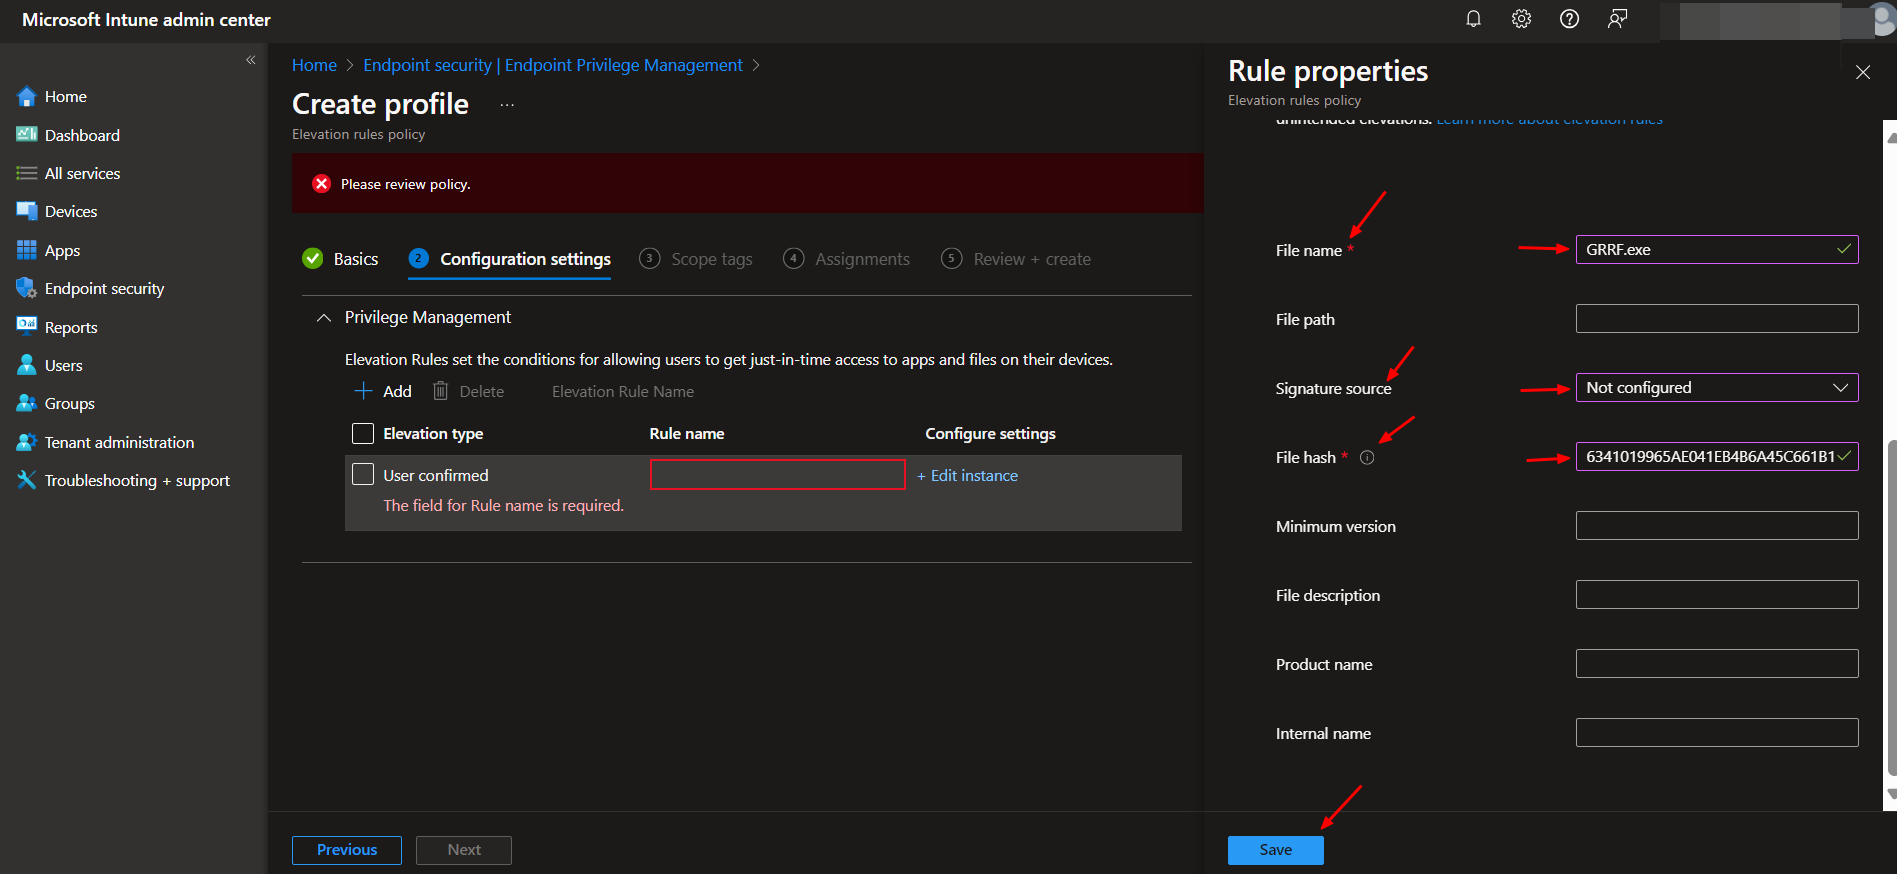Click the Product name input field
Image resolution: width=1897 pixels, height=874 pixels.
(1716, 664)
